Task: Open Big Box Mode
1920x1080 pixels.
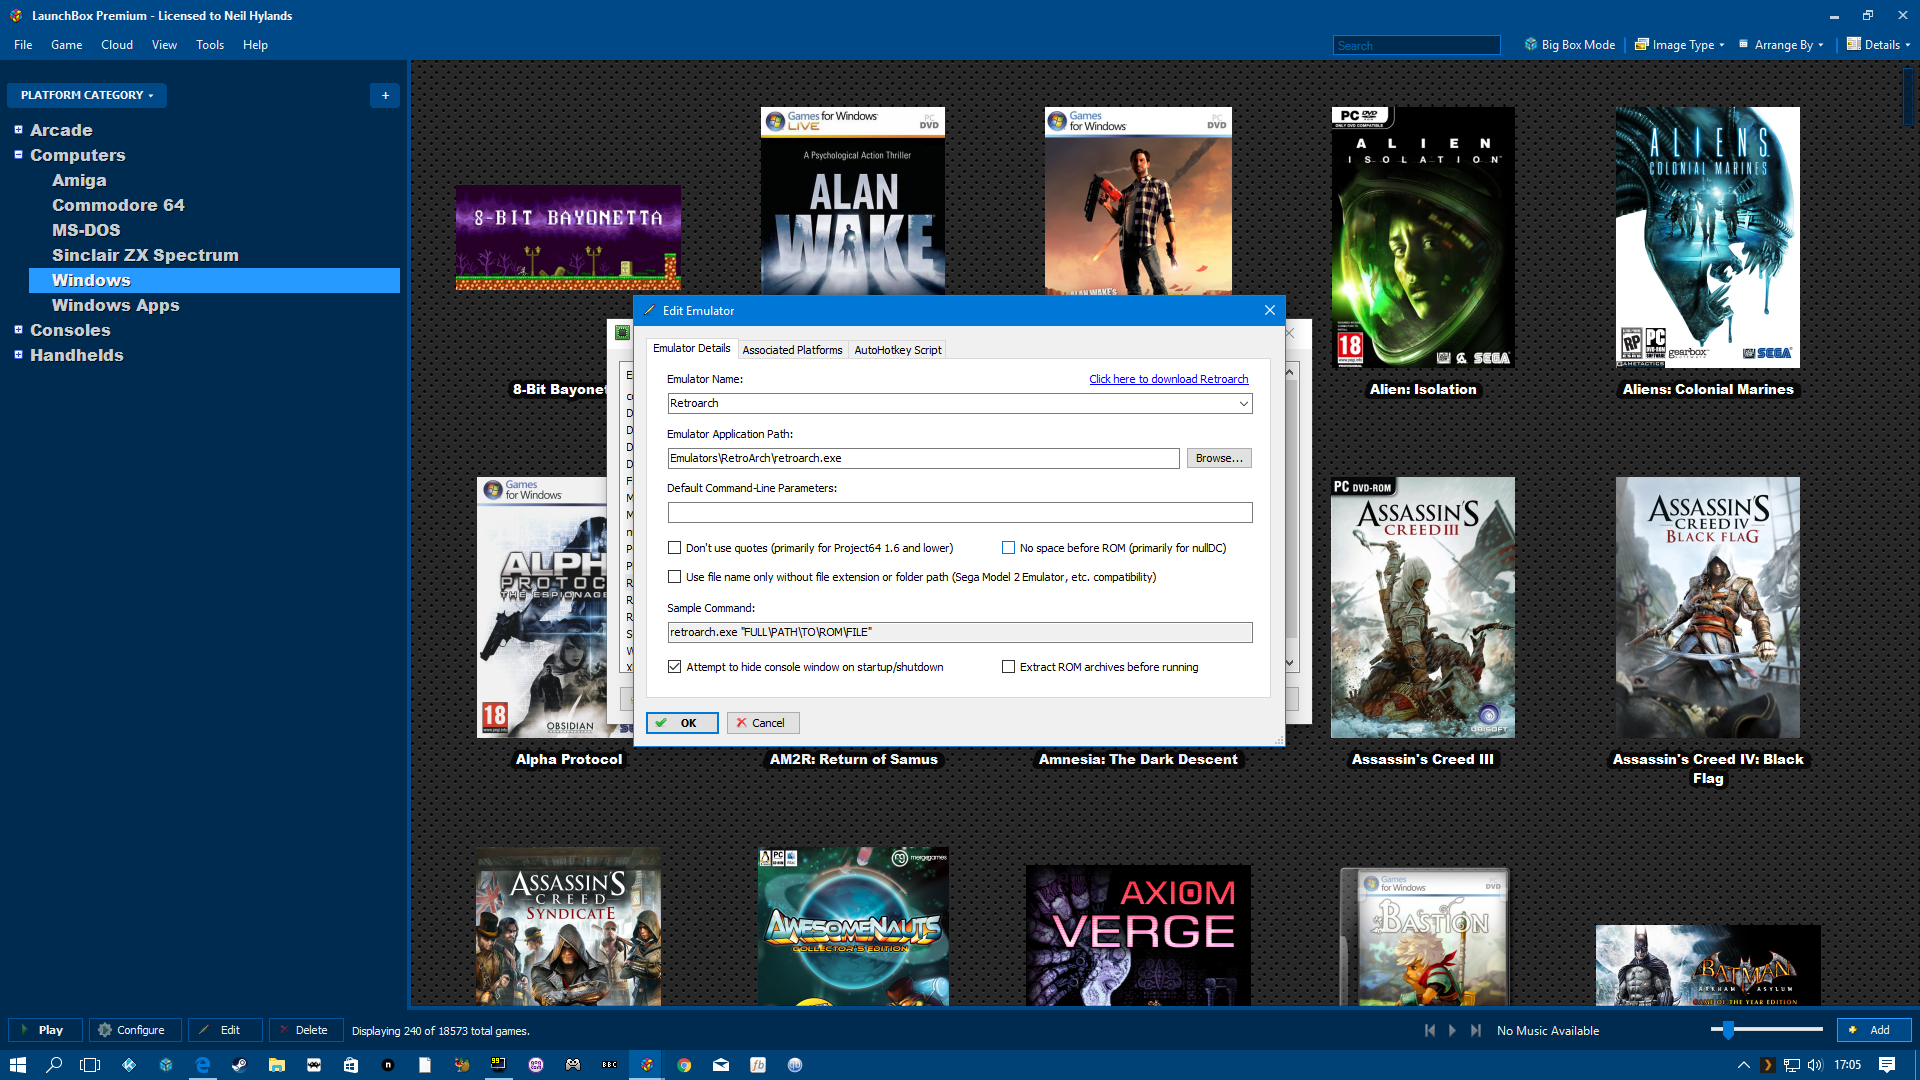Action: coord(1570,45)
